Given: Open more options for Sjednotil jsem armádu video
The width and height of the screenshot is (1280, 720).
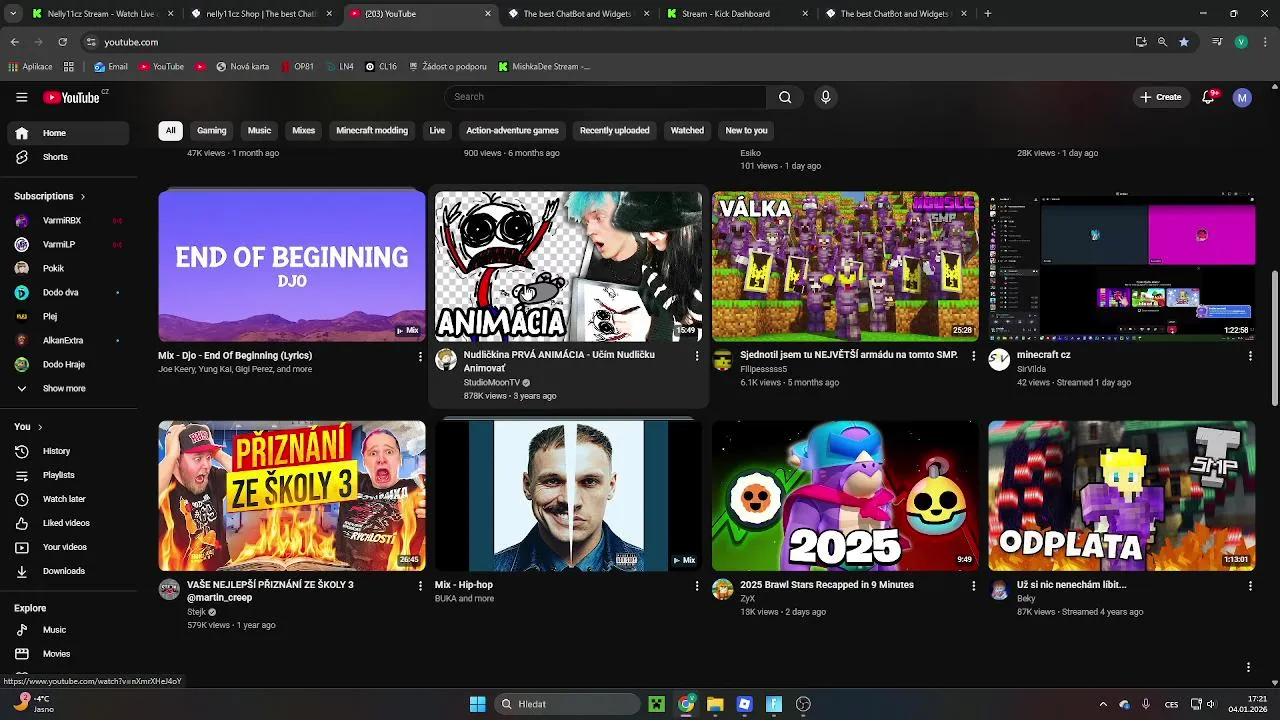Looking at the screenshot, I should (x=974, y=356).
